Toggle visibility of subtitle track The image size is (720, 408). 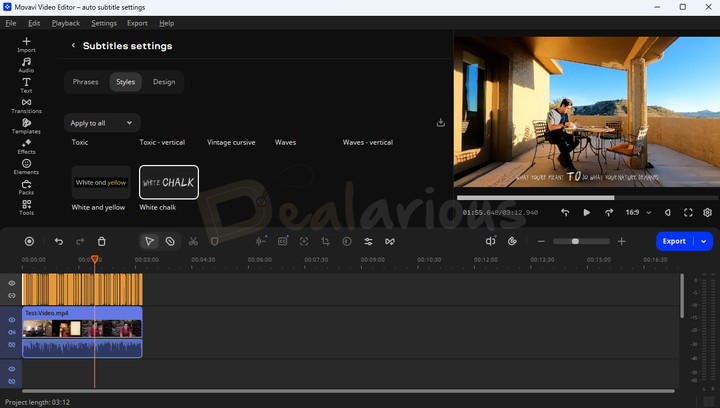pyautogui.click(x=12, y=283)
